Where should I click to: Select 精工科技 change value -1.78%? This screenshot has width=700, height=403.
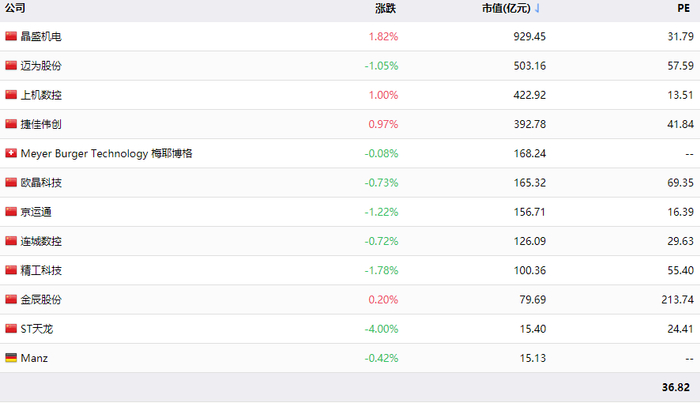tap(381, 270)
